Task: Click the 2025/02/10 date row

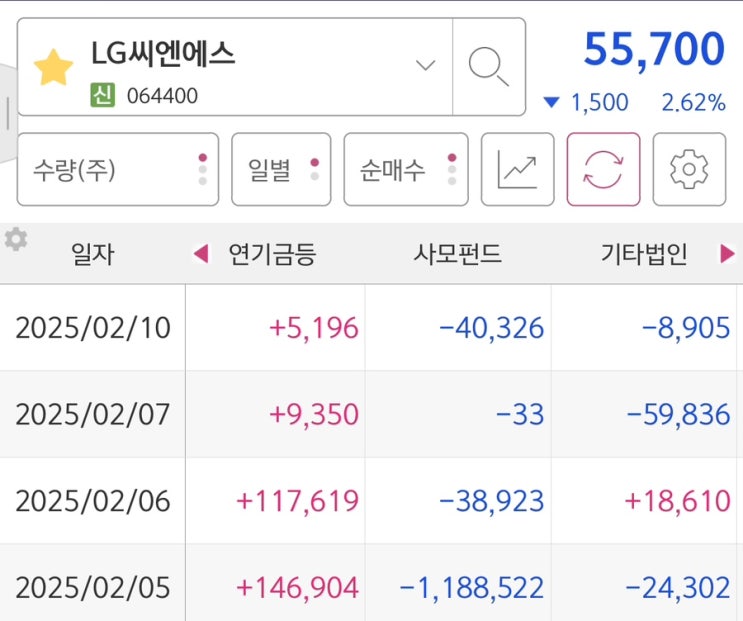Action: [x=92, y=328]
